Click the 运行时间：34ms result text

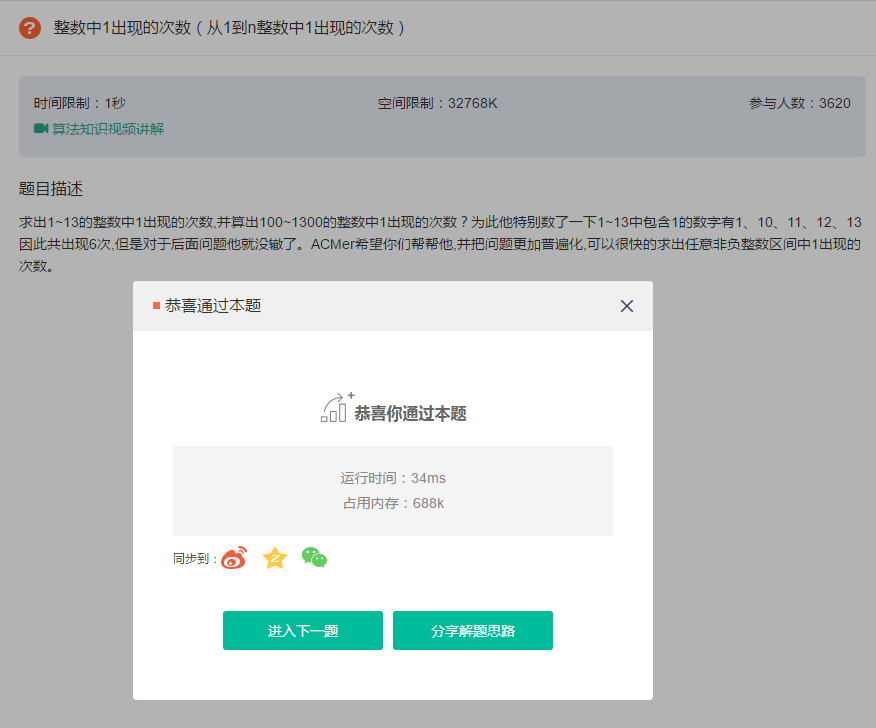393,478
